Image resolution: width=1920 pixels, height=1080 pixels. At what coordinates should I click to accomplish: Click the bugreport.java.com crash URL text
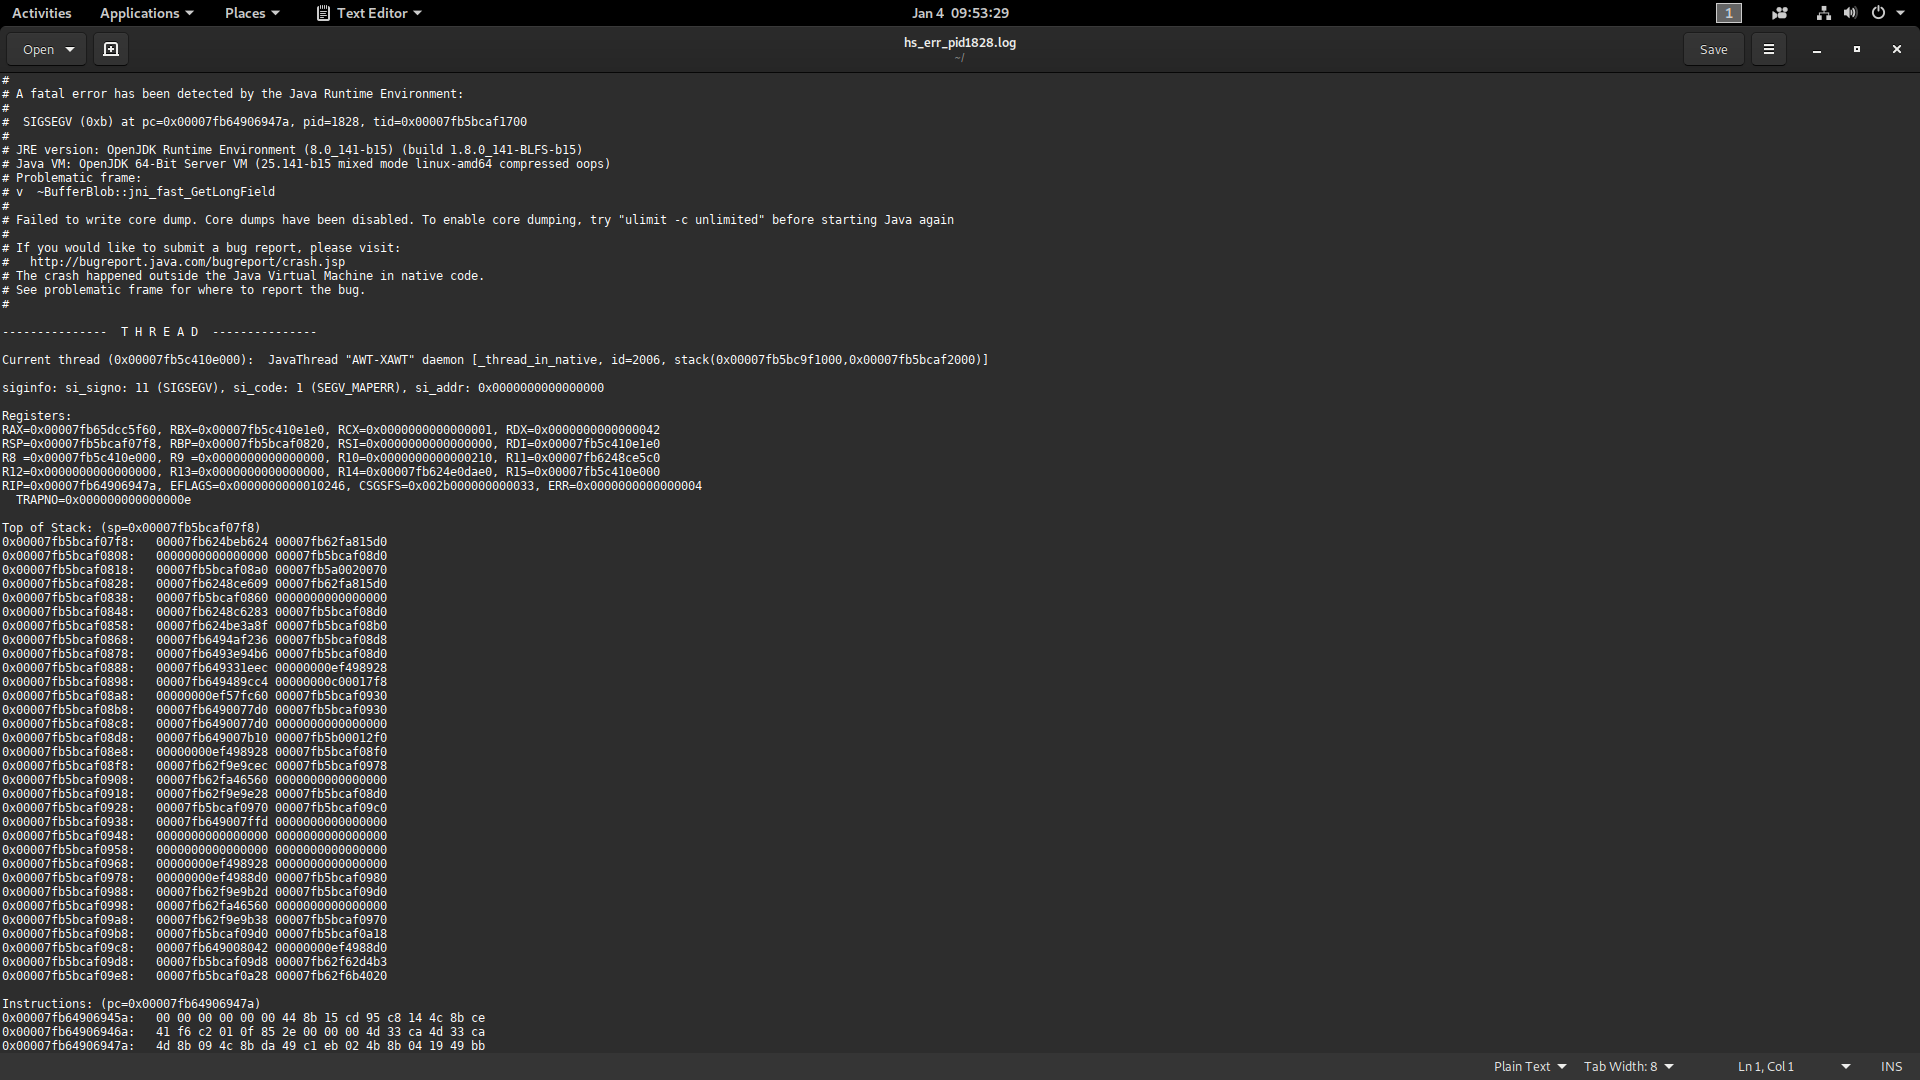point(187,262)
